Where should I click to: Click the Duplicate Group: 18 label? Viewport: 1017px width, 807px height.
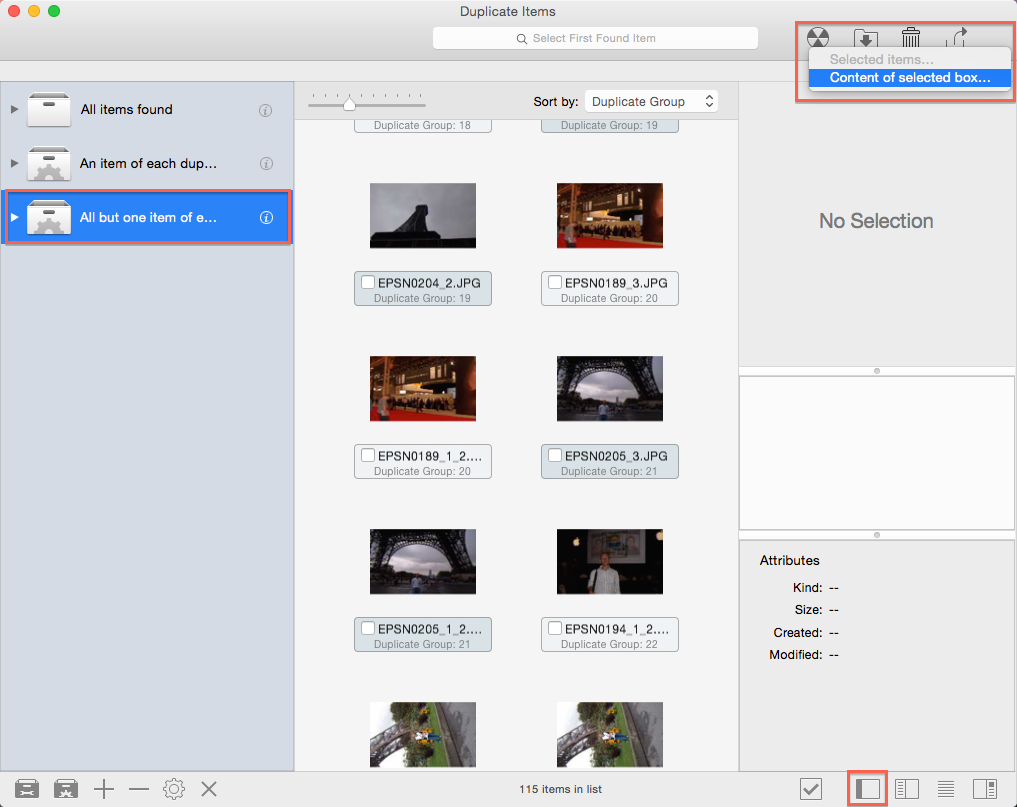(x=422, y=125)
